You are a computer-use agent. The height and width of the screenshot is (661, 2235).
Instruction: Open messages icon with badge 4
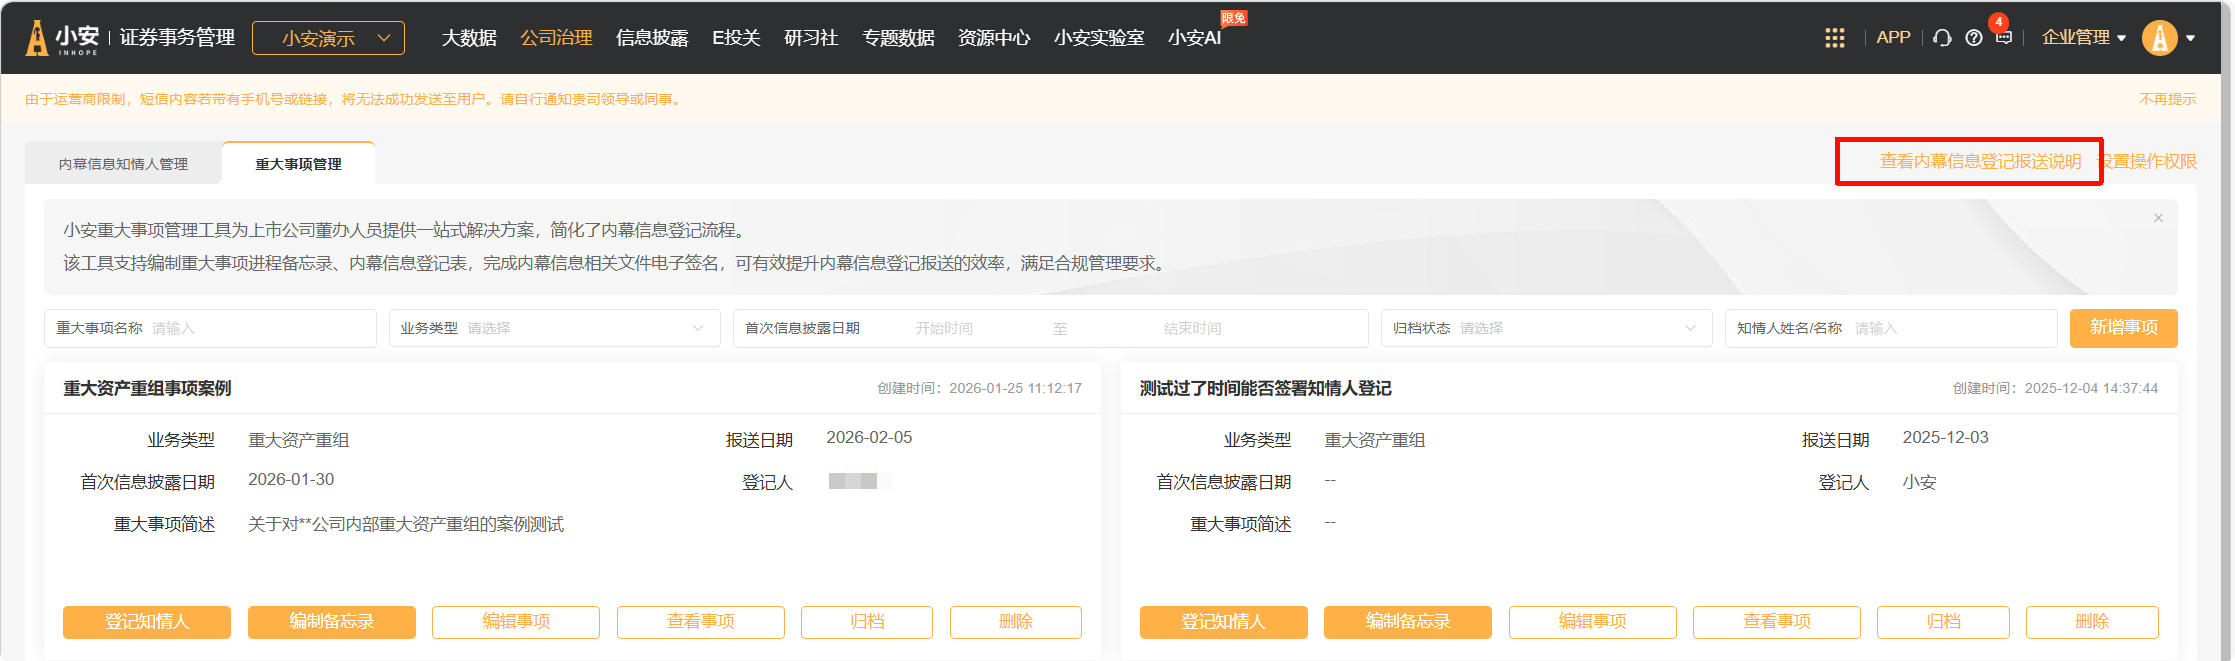[2003, 36]
